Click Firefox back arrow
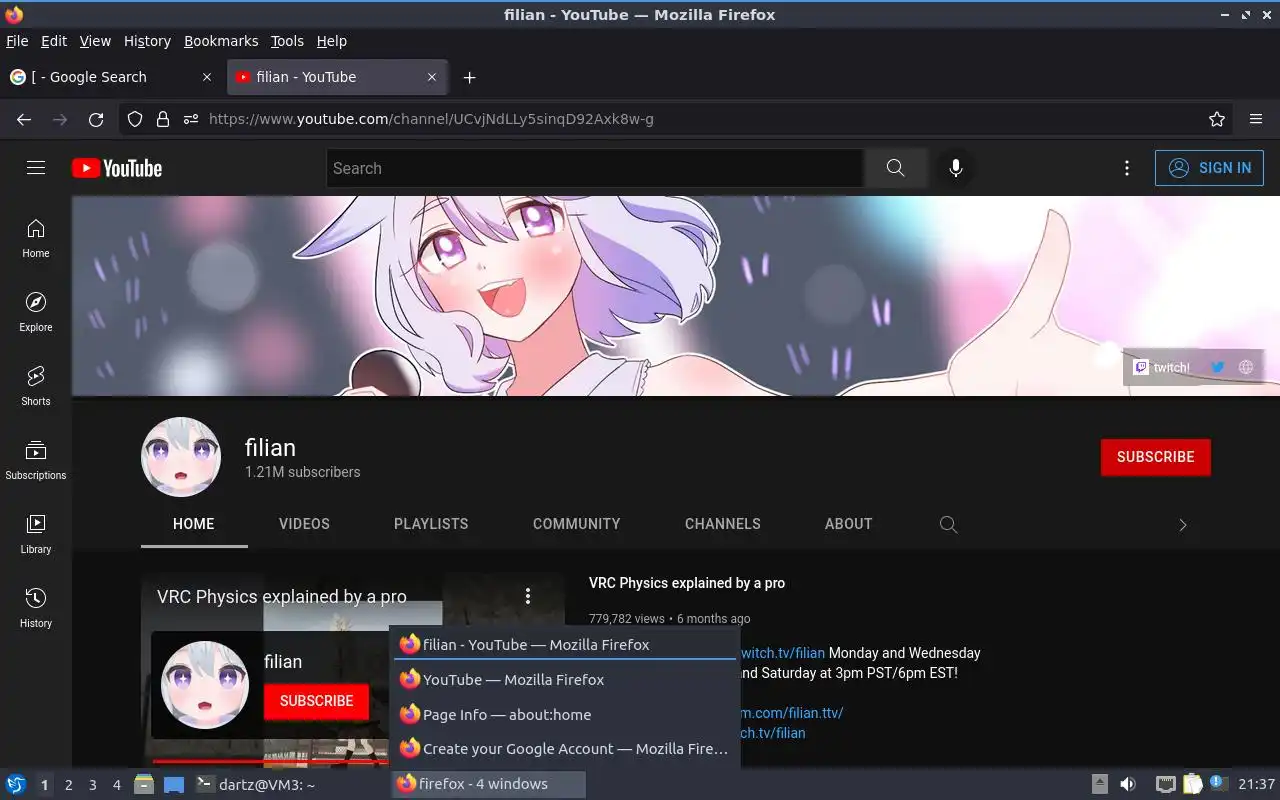Viewport: 1280px width, 800px height. click(24, 119)
